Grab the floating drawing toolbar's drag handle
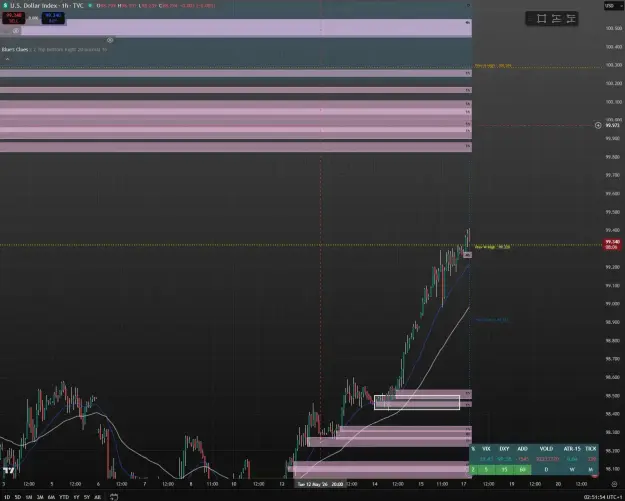The height and width of the screenshot is (501, 625). coord(531,19)
